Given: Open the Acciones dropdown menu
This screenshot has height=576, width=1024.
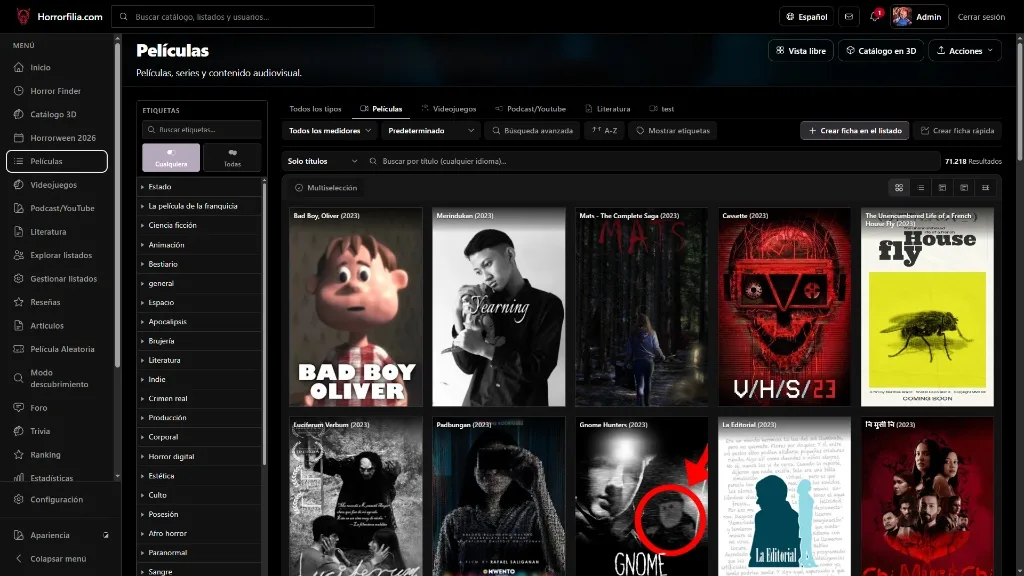Looking at the screenshot, I should coord(965,51).
